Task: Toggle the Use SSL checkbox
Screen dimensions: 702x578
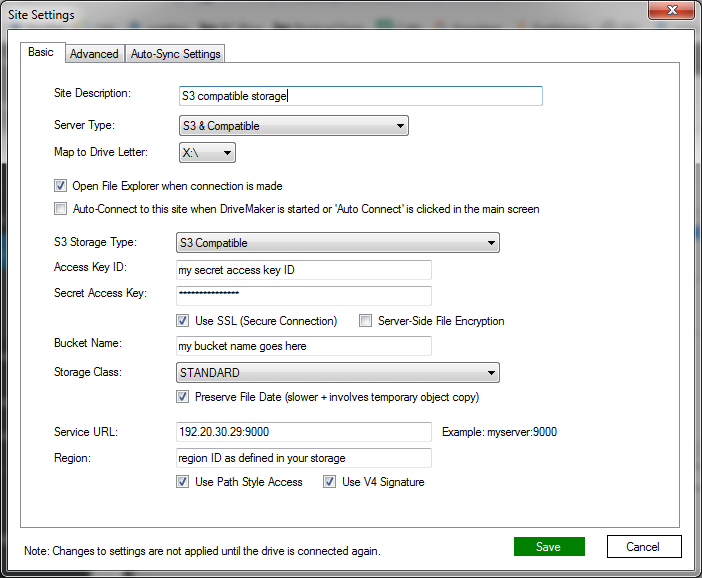Action: (x=182, y=321)
